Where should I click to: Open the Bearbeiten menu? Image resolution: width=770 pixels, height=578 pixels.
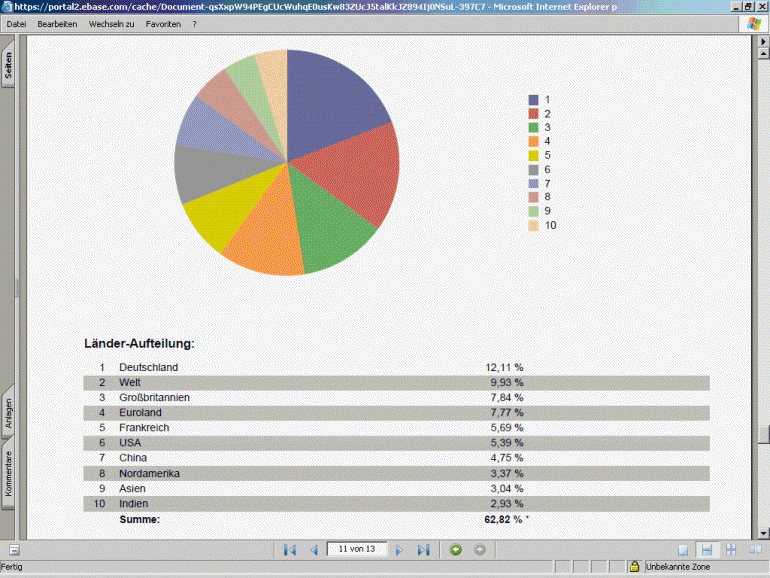click(57, 24)
